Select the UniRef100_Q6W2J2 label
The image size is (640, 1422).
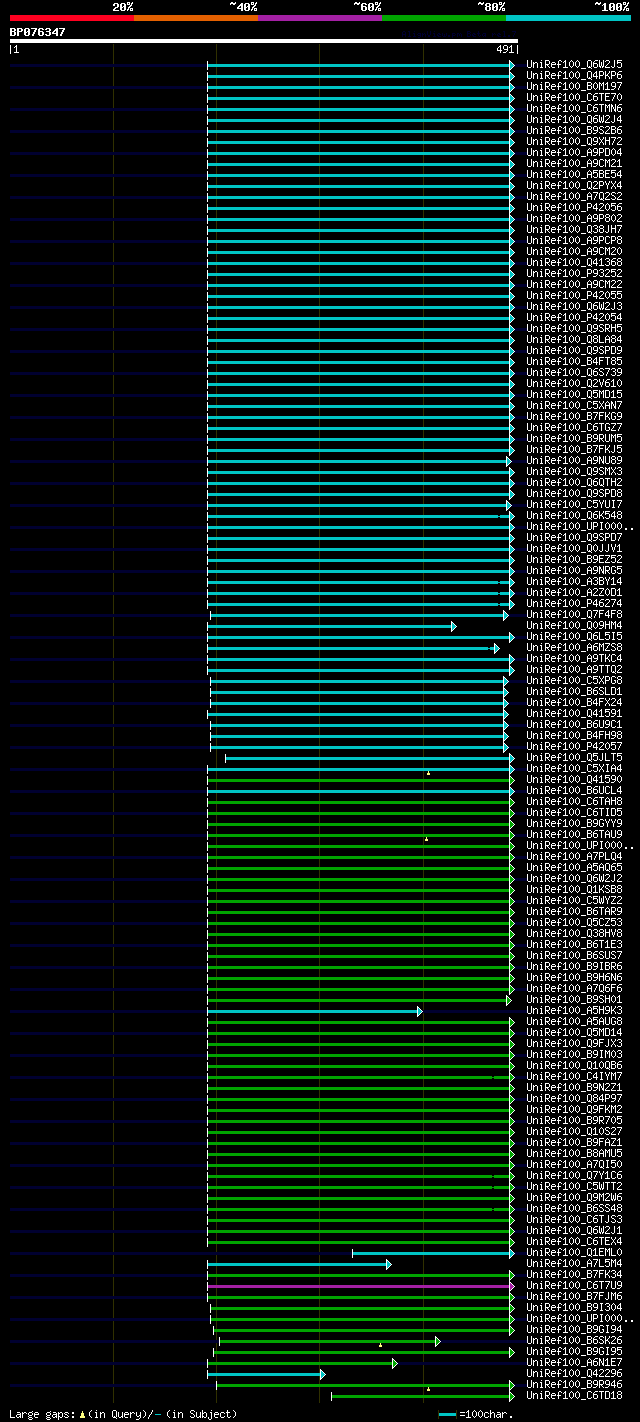(x=574, y=878)
